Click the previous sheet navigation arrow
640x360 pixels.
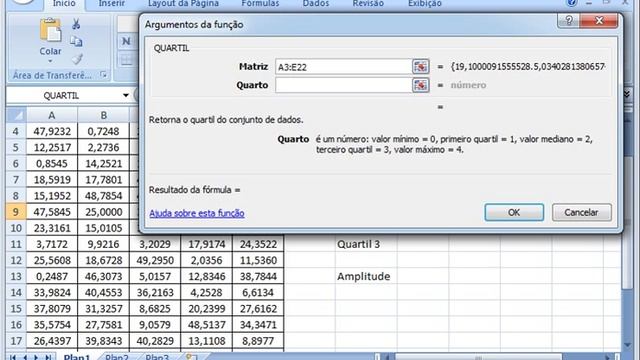click(x=25, y=357)
